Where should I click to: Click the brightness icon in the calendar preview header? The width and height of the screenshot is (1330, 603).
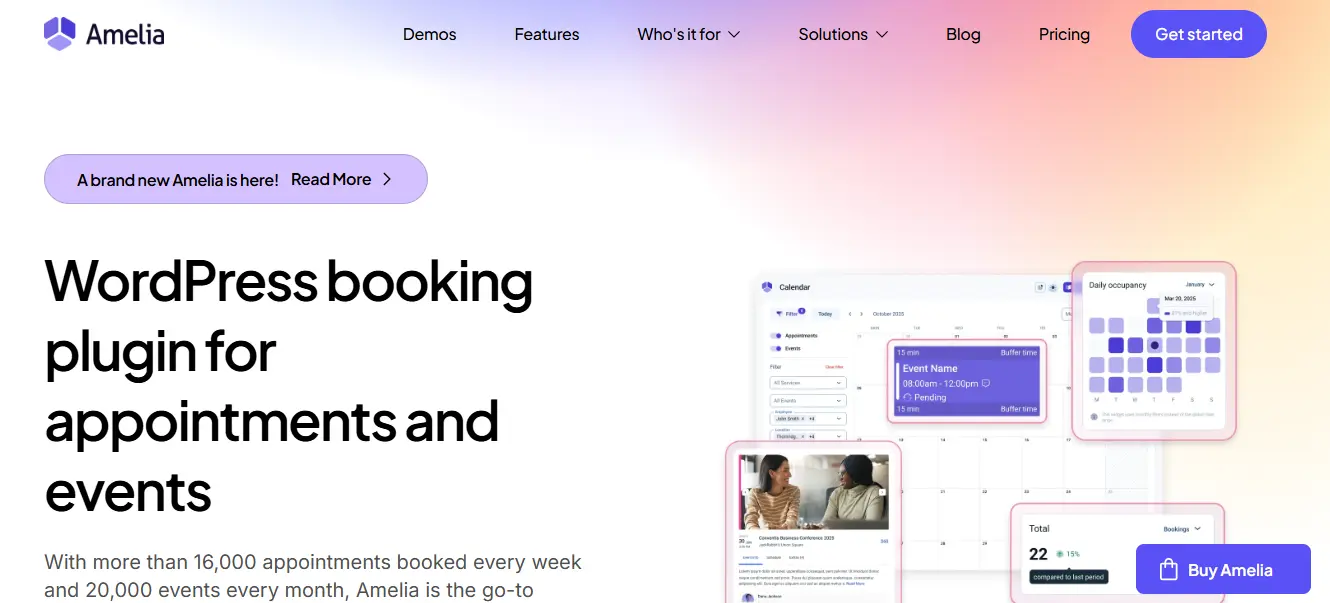tap(1053, 287)
